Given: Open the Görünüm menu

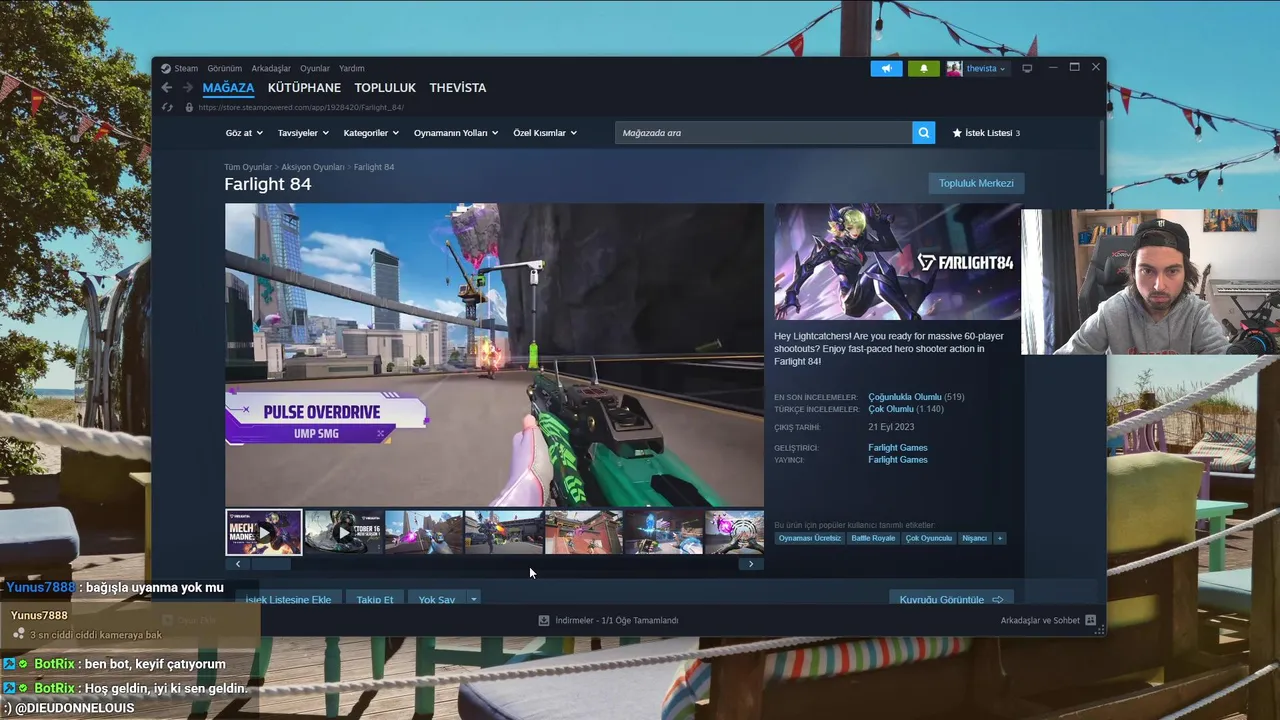Looking at the screenshot, I should pyautogui.click(x=225, y=68).
